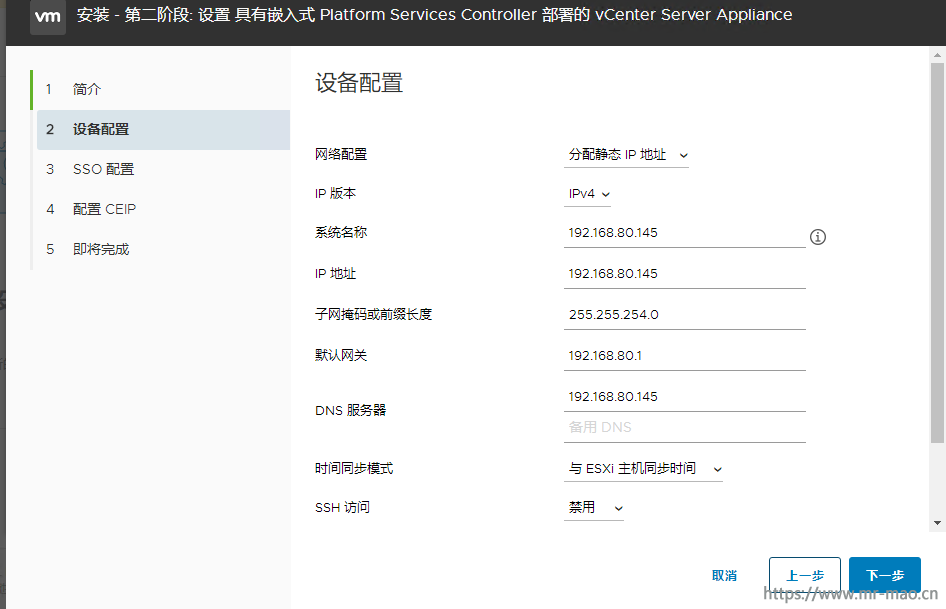This screenshot has height=609, width=946.
Task: Click the IP 地址 label
Action: (335, 273)
